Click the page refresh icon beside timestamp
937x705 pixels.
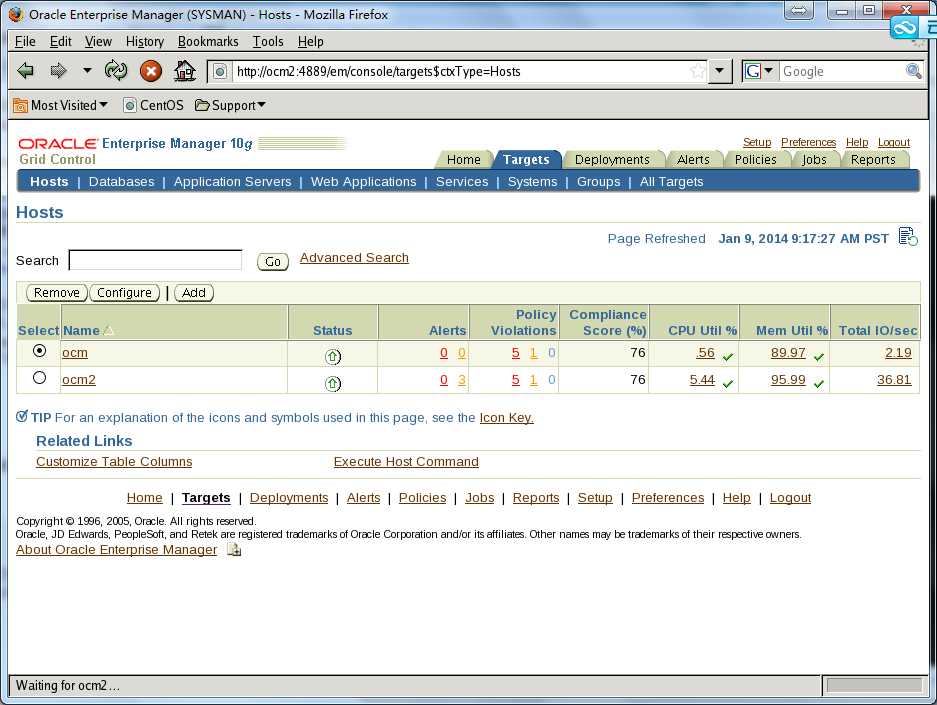click(908, 237)
